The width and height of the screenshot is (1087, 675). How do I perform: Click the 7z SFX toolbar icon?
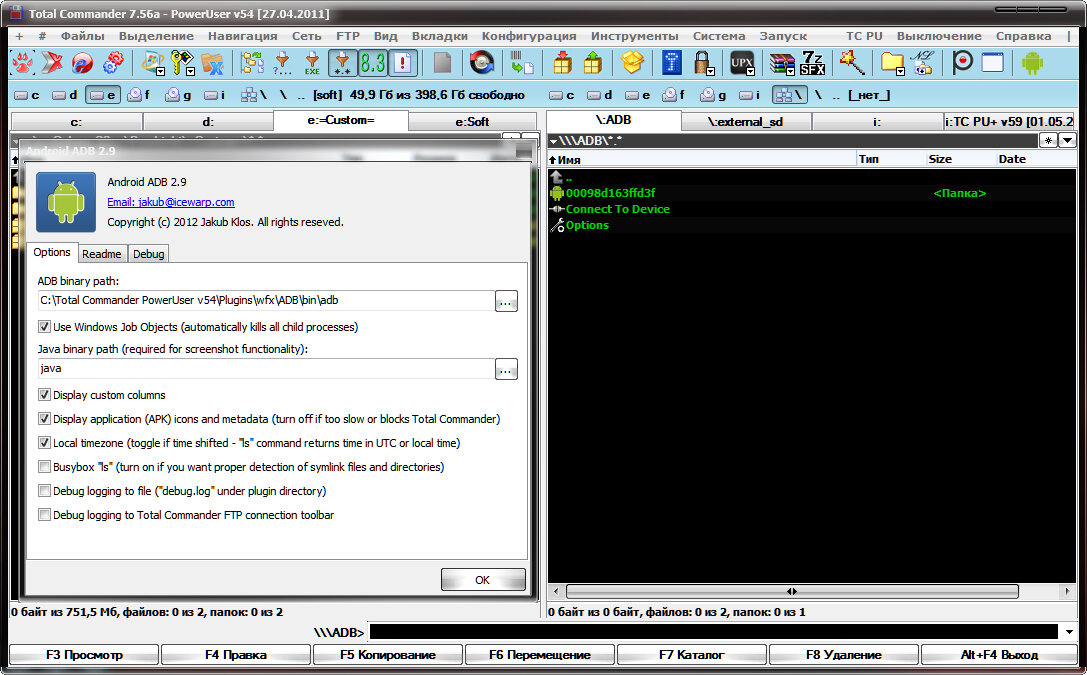pos(812,63)
